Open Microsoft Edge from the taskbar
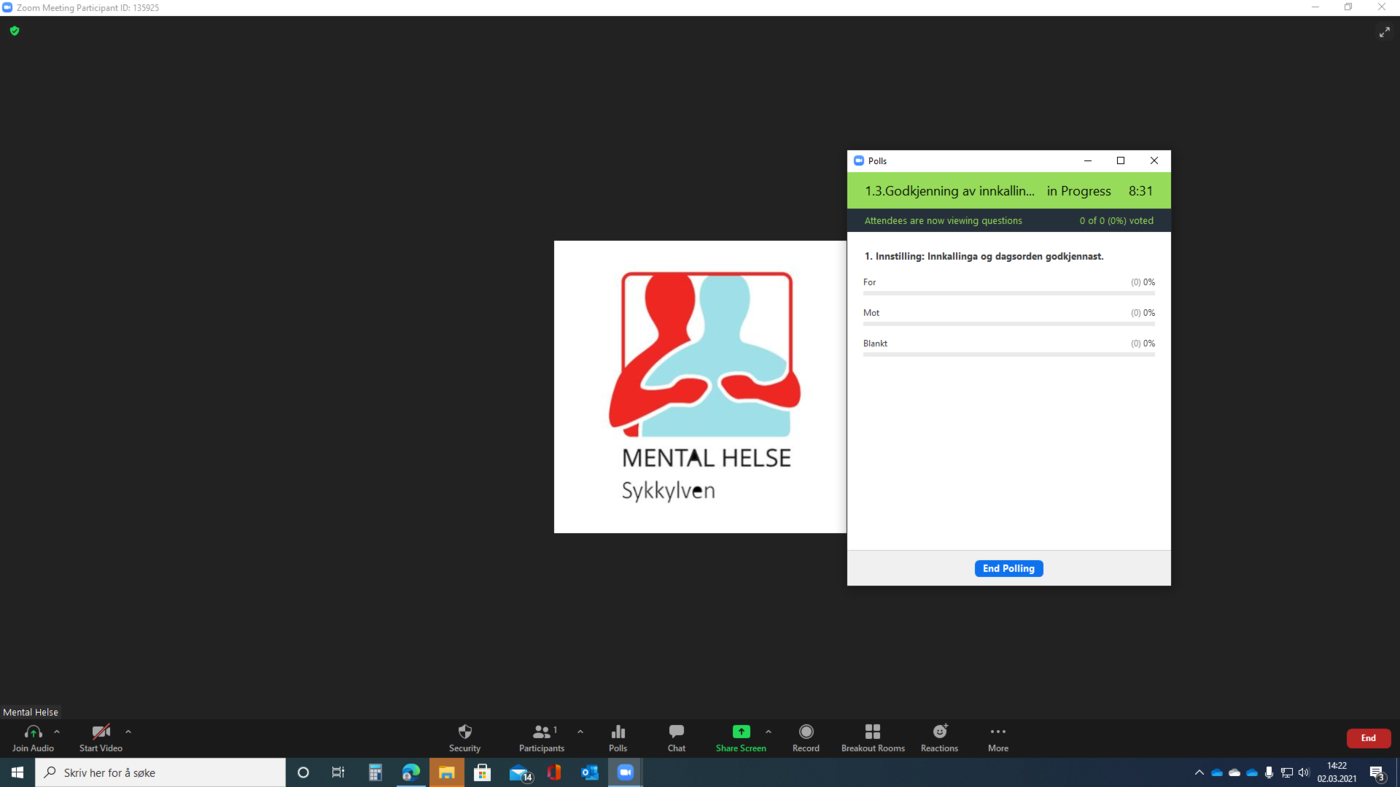 pyautogui.click(x=411, y=772)
